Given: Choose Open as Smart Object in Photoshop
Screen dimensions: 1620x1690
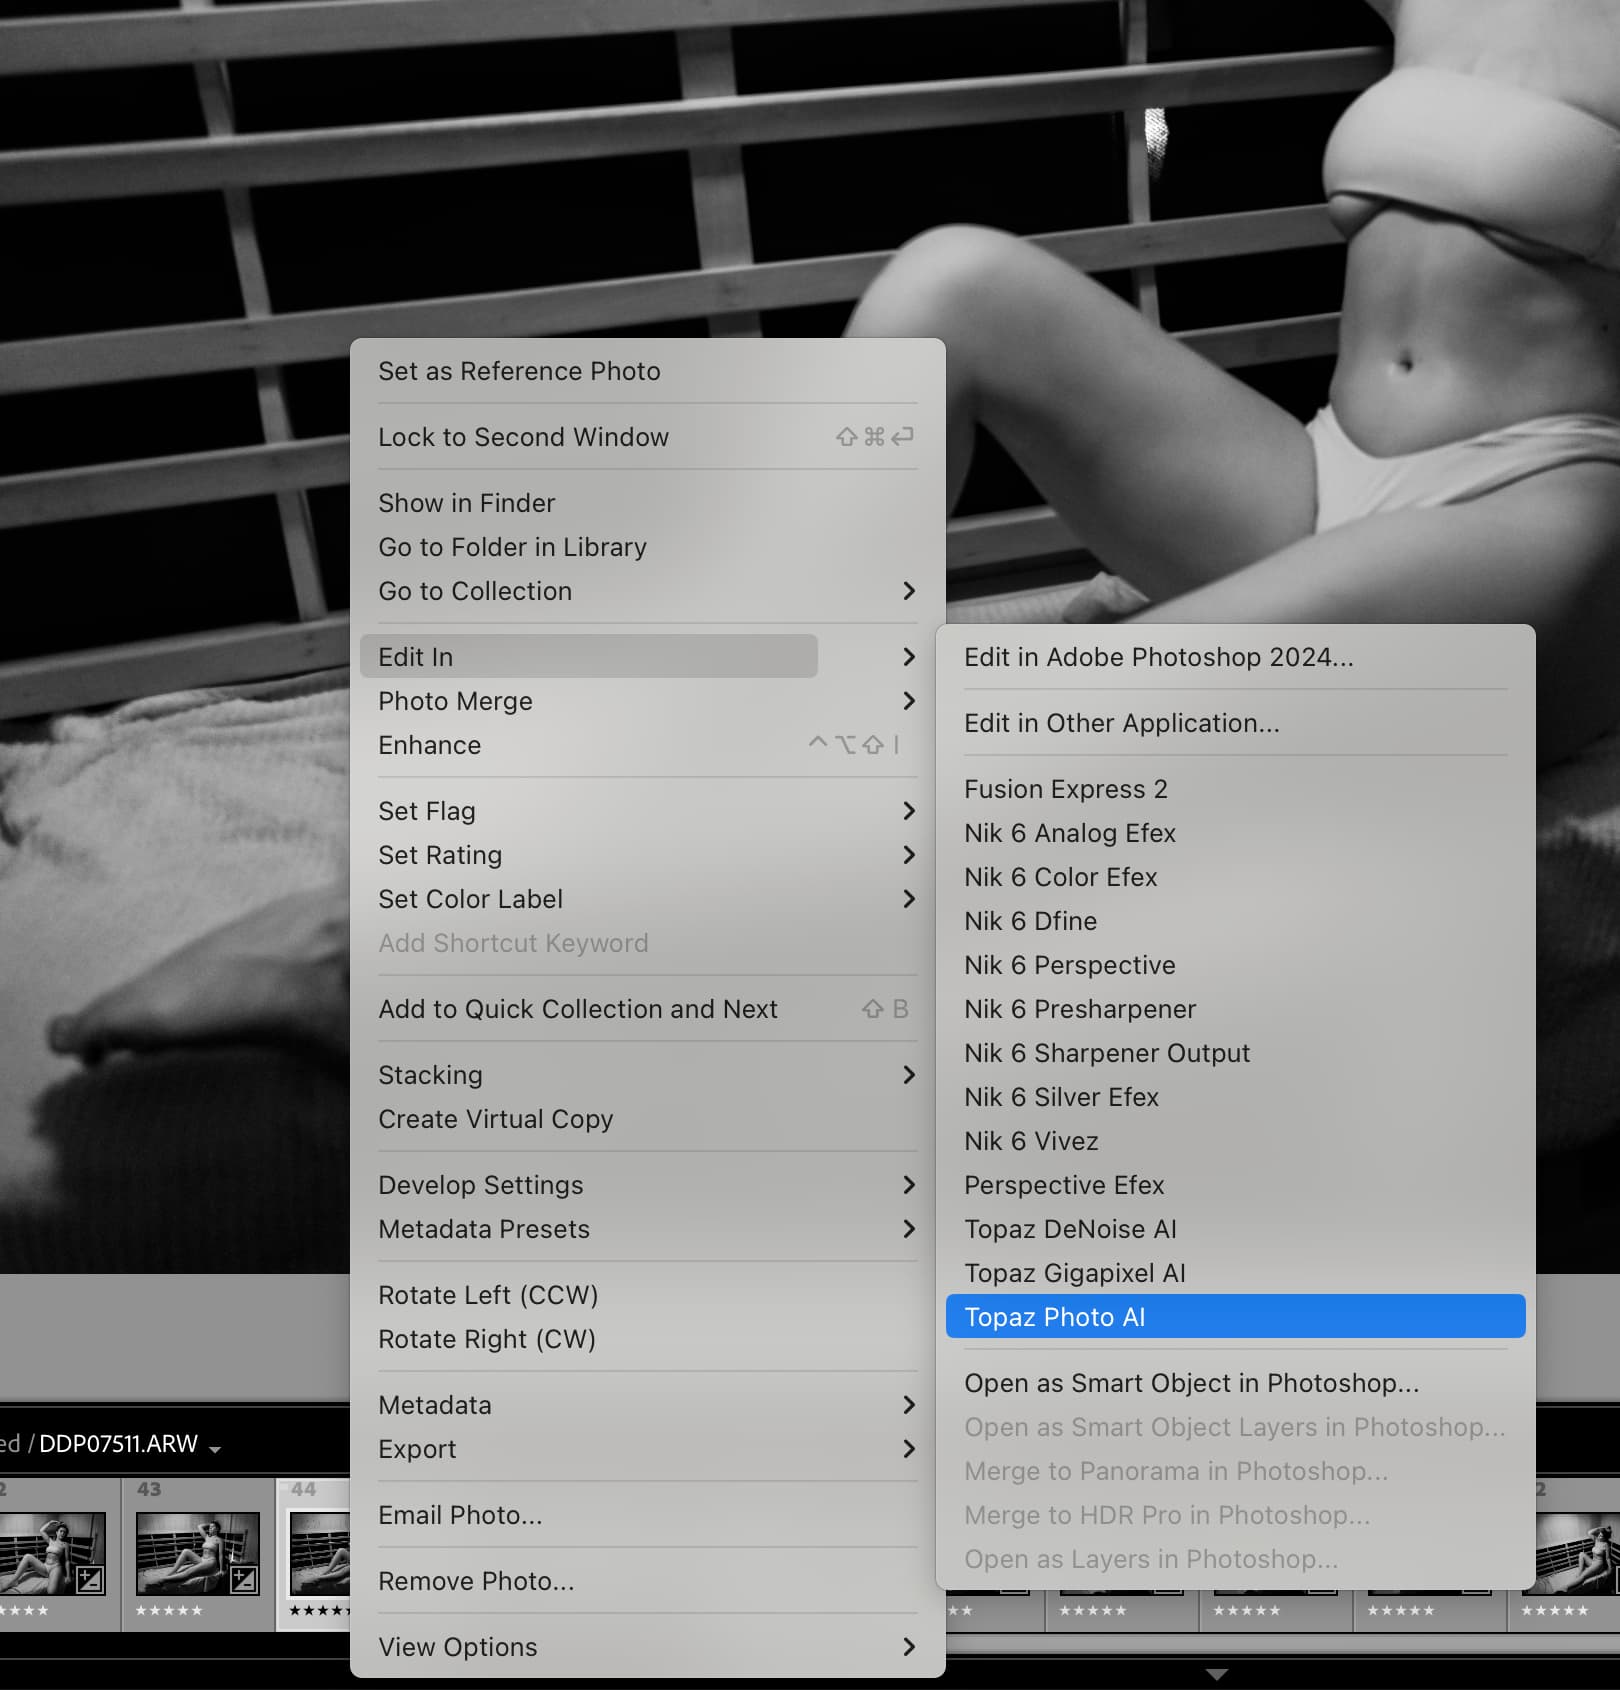Looking at the screenshot, I should point(1191,1383).
